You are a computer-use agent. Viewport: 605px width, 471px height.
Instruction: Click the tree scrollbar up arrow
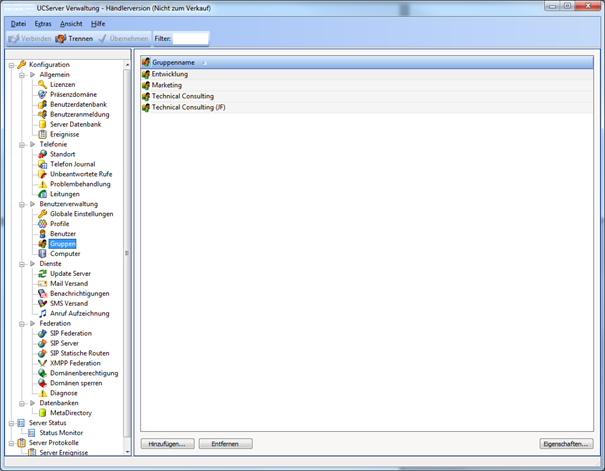pos(127,65)
